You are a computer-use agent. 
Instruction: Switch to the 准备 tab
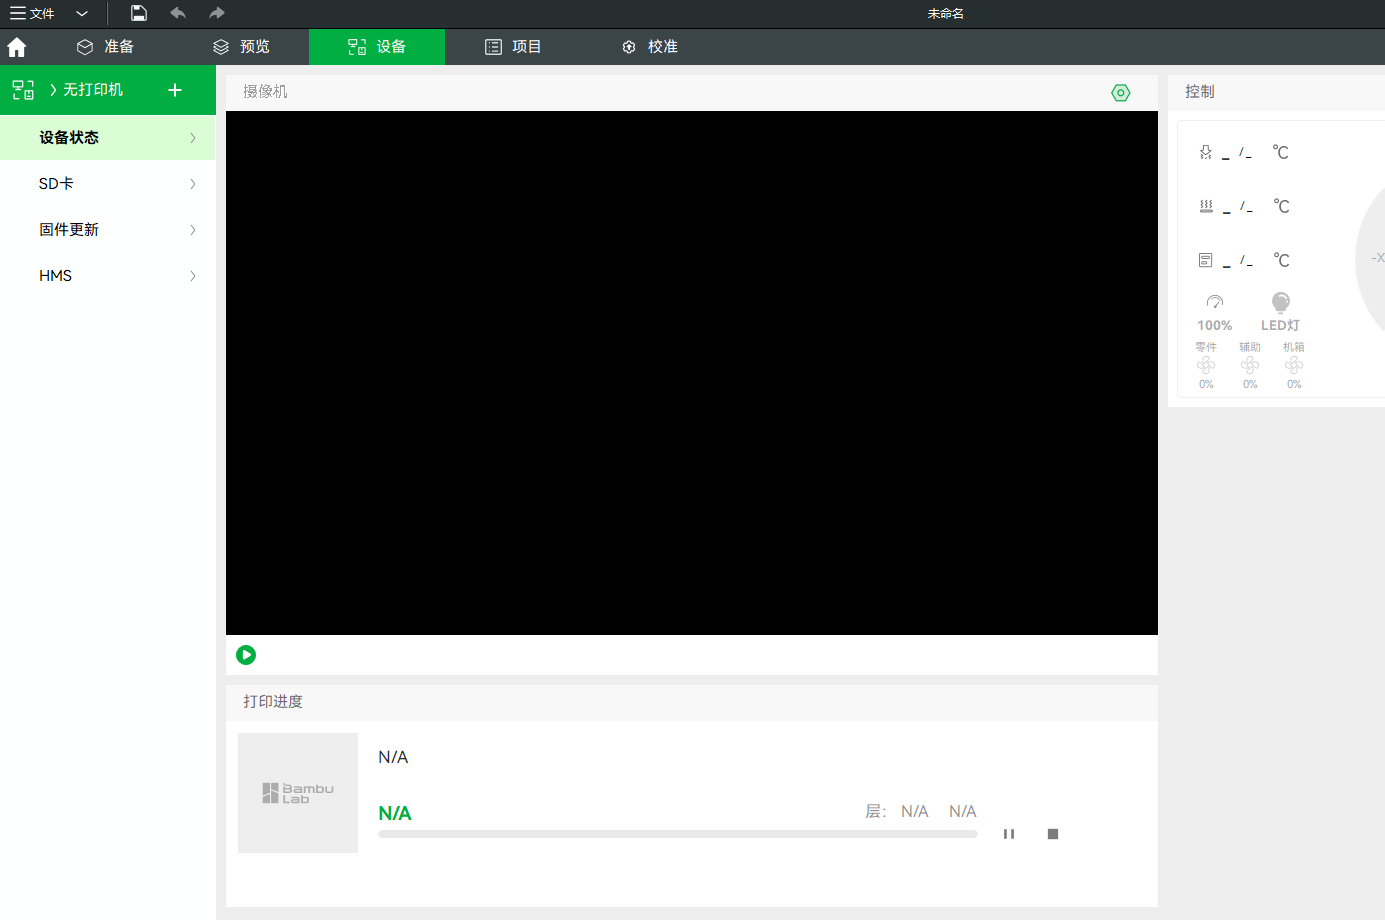pyautogui.click(x=105, y=47)
